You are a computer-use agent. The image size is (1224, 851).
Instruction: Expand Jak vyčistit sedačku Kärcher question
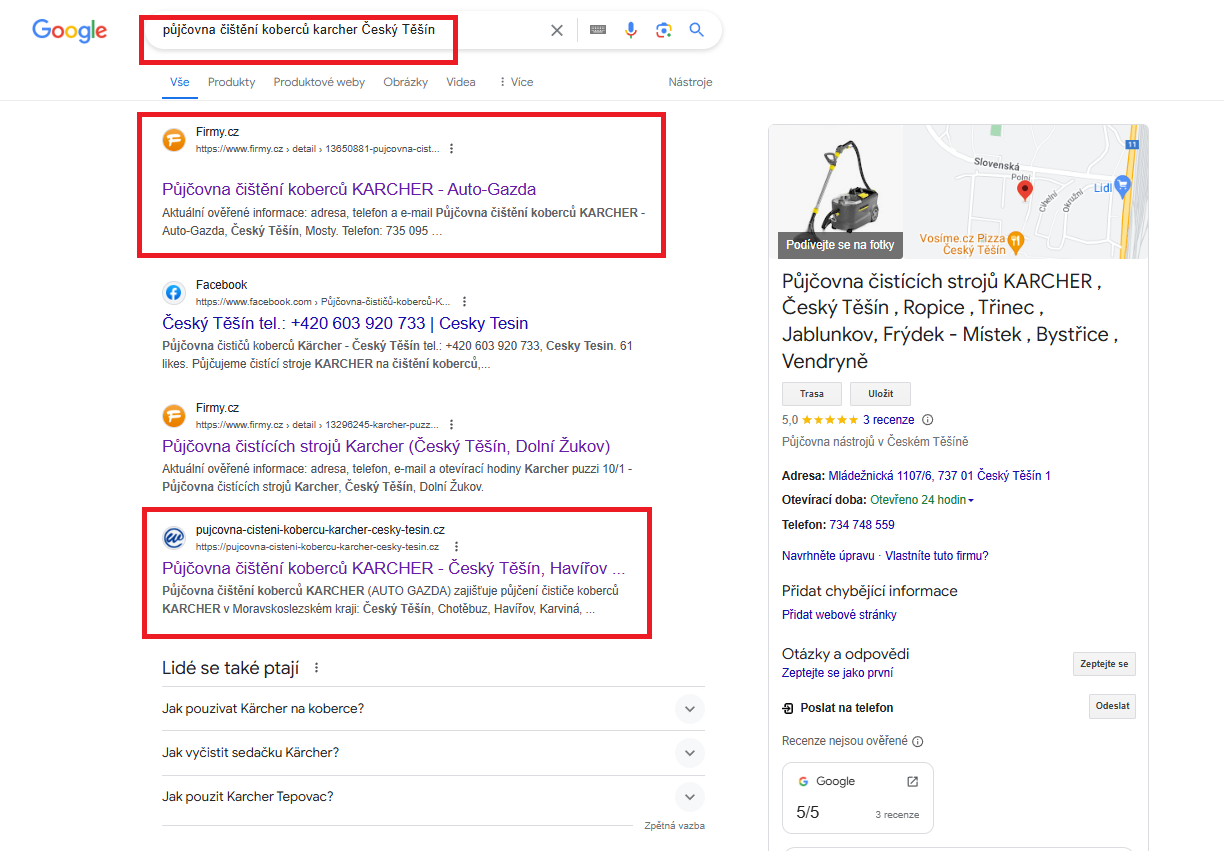pos(433,753)
